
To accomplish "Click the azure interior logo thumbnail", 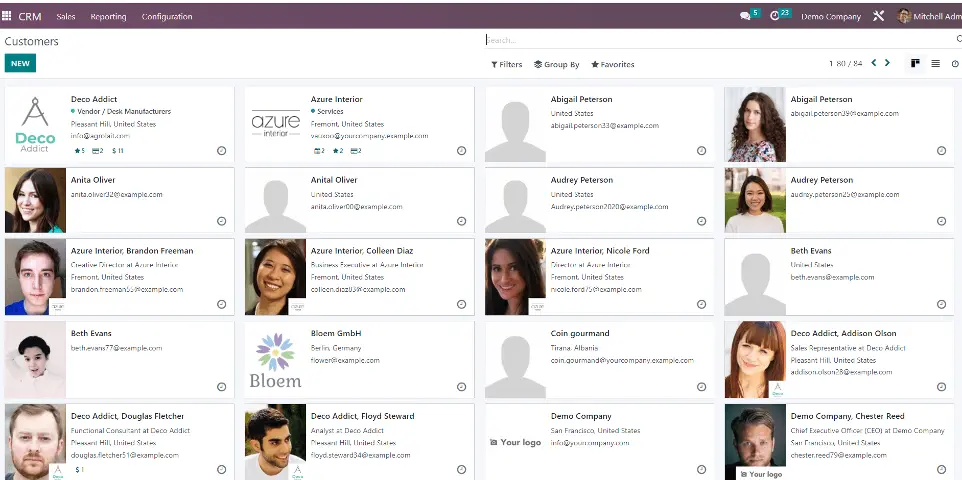I will 275,123.
